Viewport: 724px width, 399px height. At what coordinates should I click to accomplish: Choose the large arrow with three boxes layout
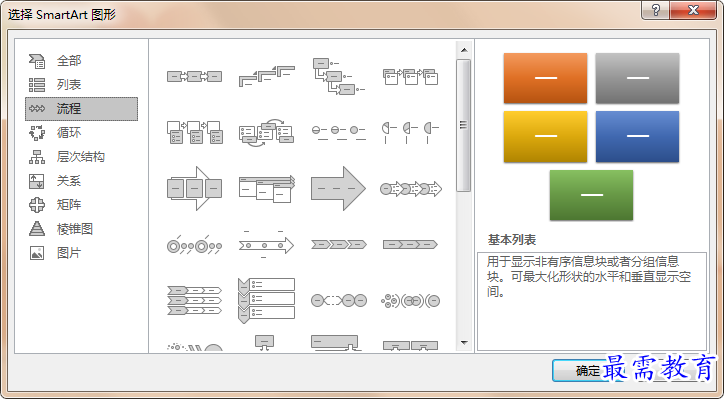(194, 188)
